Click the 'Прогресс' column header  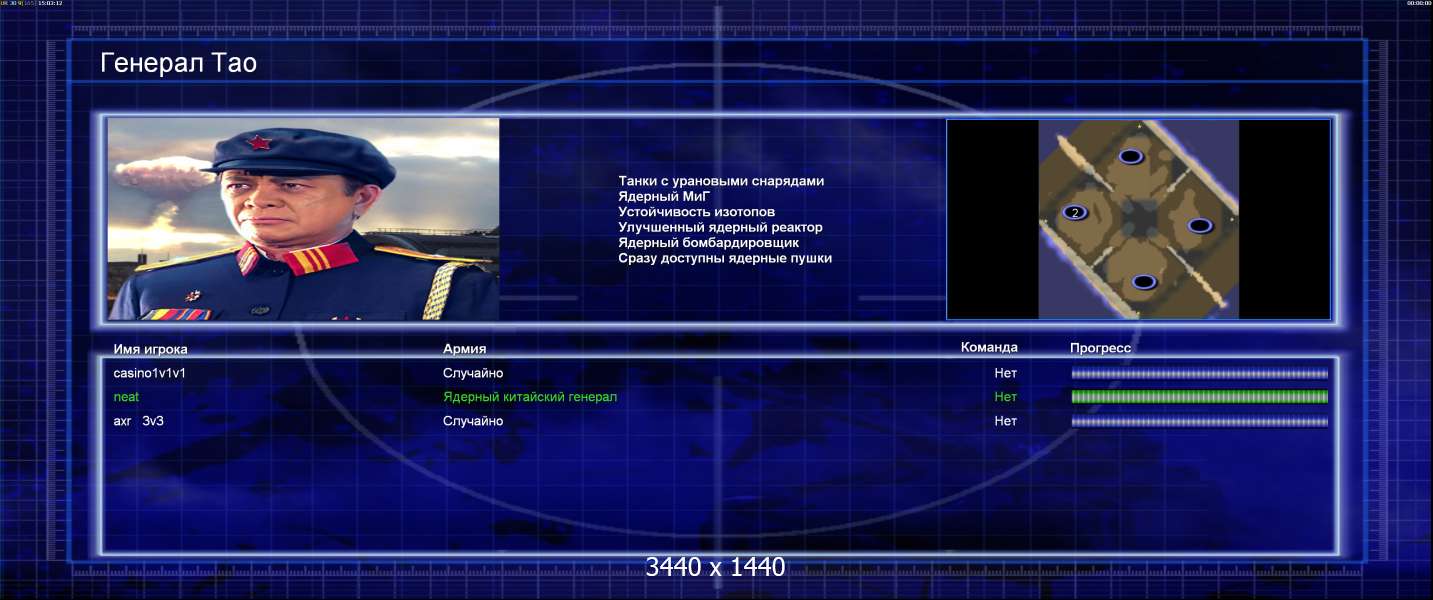(x=1100, y=348)
